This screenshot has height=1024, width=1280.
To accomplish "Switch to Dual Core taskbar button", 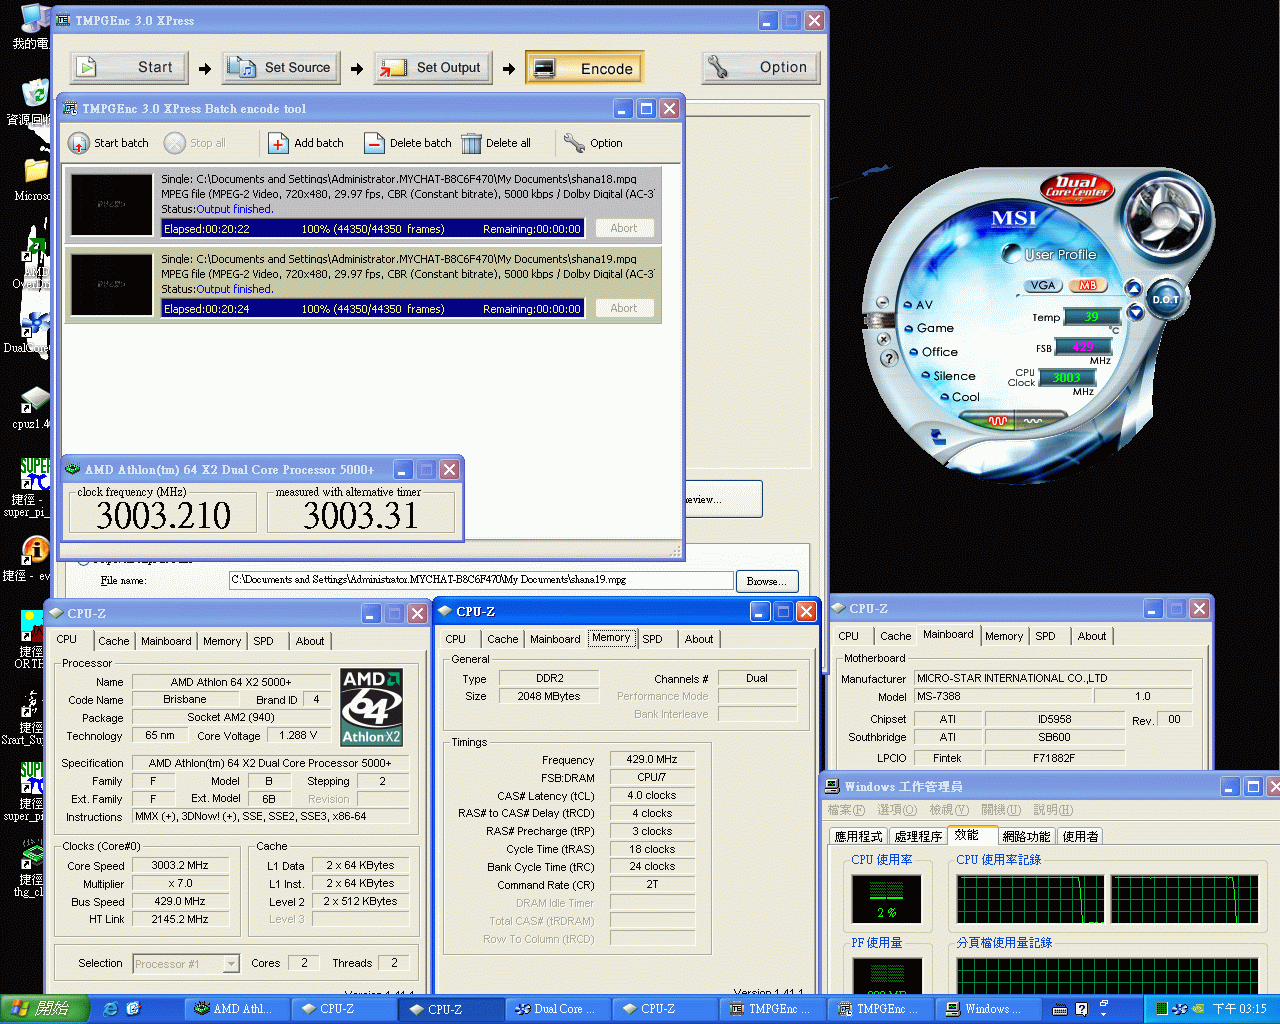I will [x=557, y=1009].
